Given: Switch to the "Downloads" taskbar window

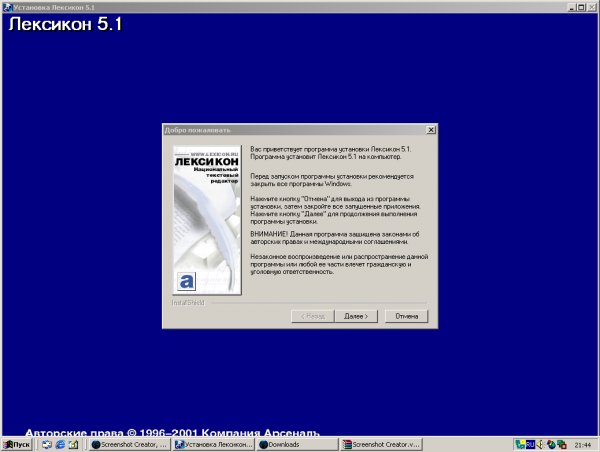Looking at the screenshot, I should pos(295,444).
